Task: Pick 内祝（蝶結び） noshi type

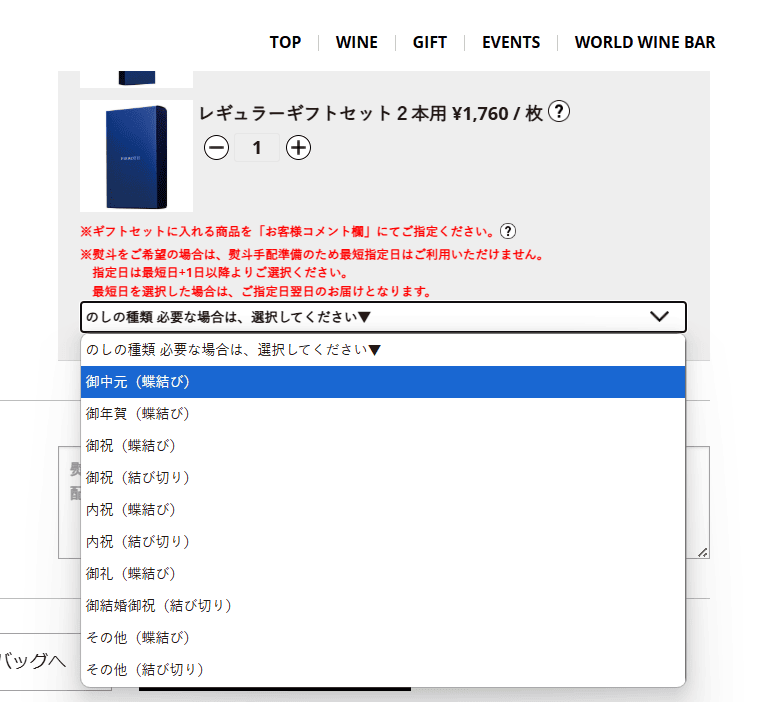Action: point(383,510)
